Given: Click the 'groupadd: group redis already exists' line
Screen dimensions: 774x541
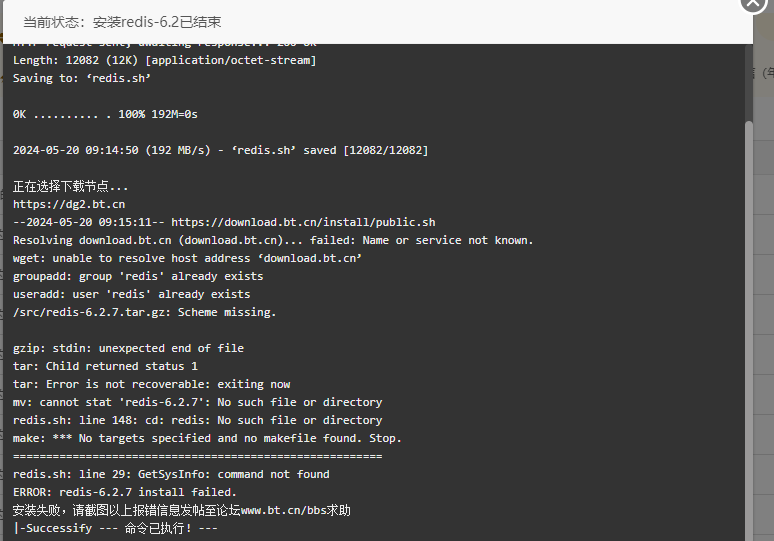Looking at the screenshot, I should 138,276.
